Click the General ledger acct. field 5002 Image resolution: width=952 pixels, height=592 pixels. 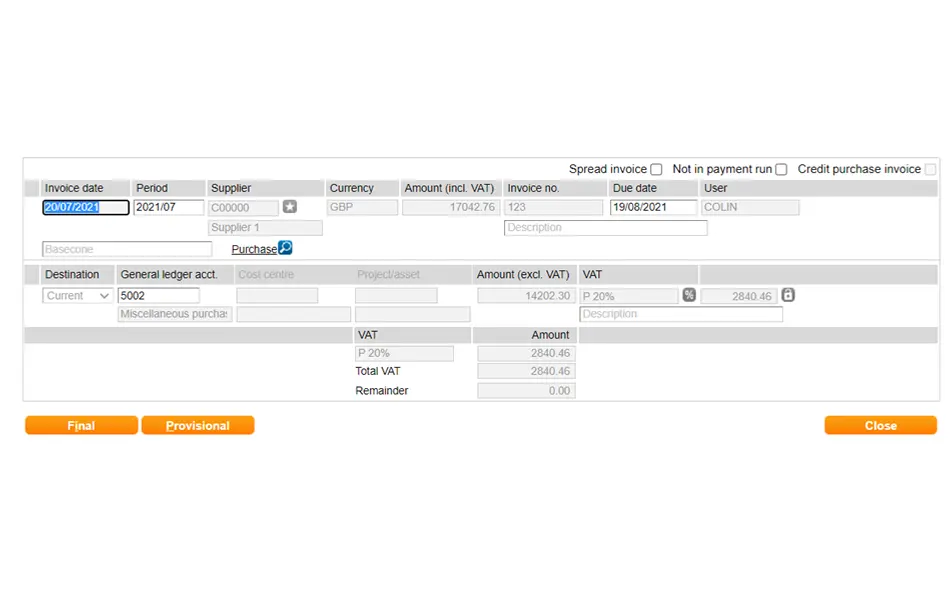click(158, 296)
